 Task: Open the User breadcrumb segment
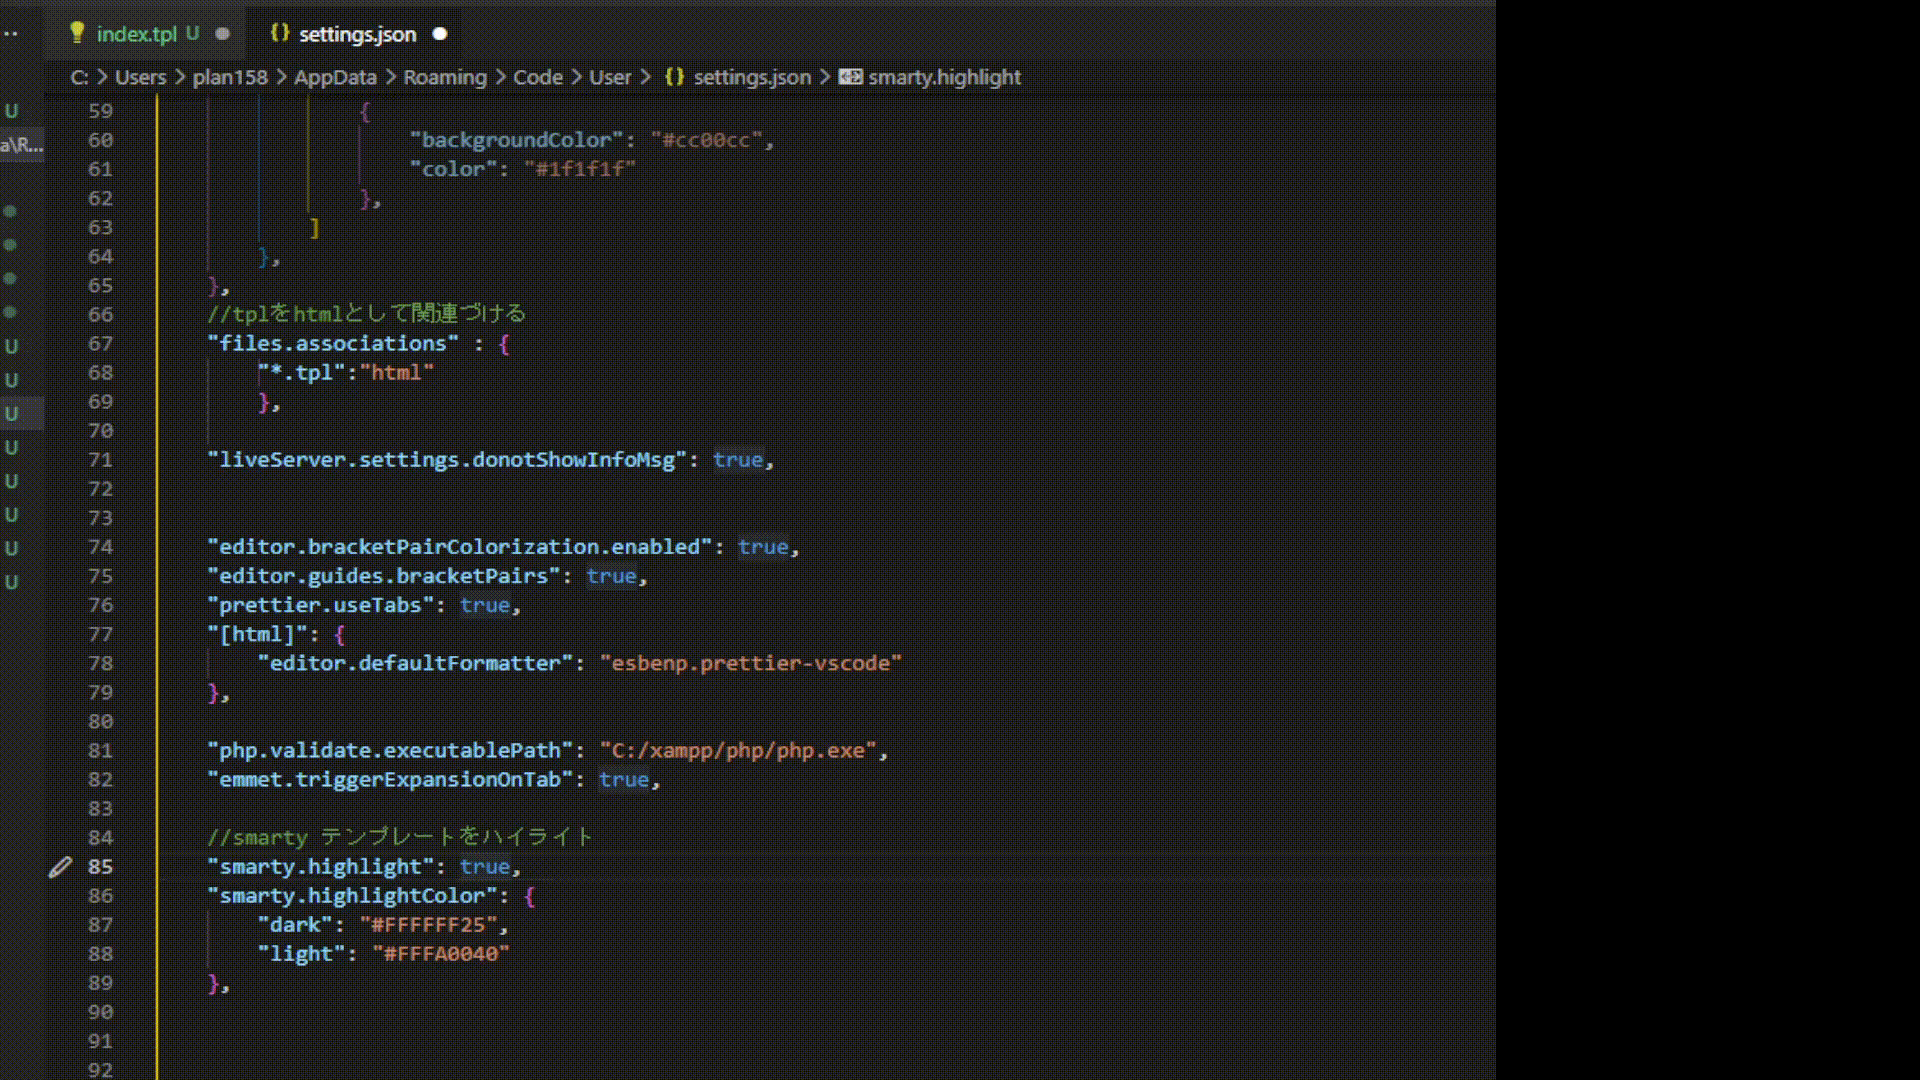tap(610, 77)
